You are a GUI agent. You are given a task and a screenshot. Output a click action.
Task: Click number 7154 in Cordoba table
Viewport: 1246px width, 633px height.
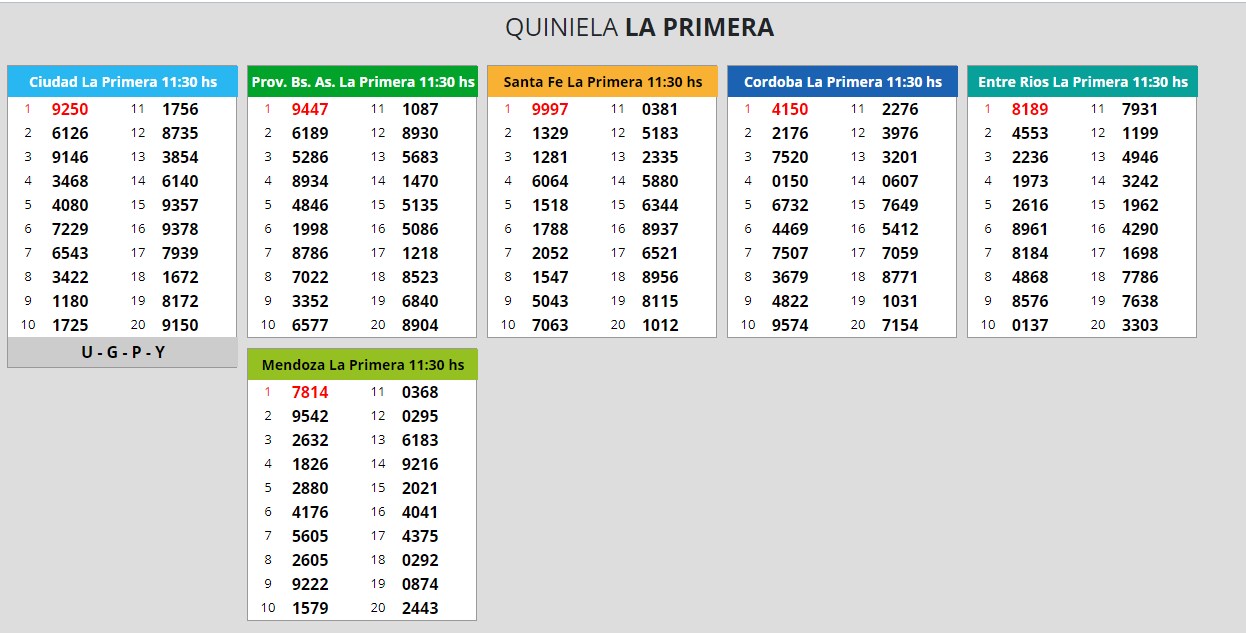point(900,325)
